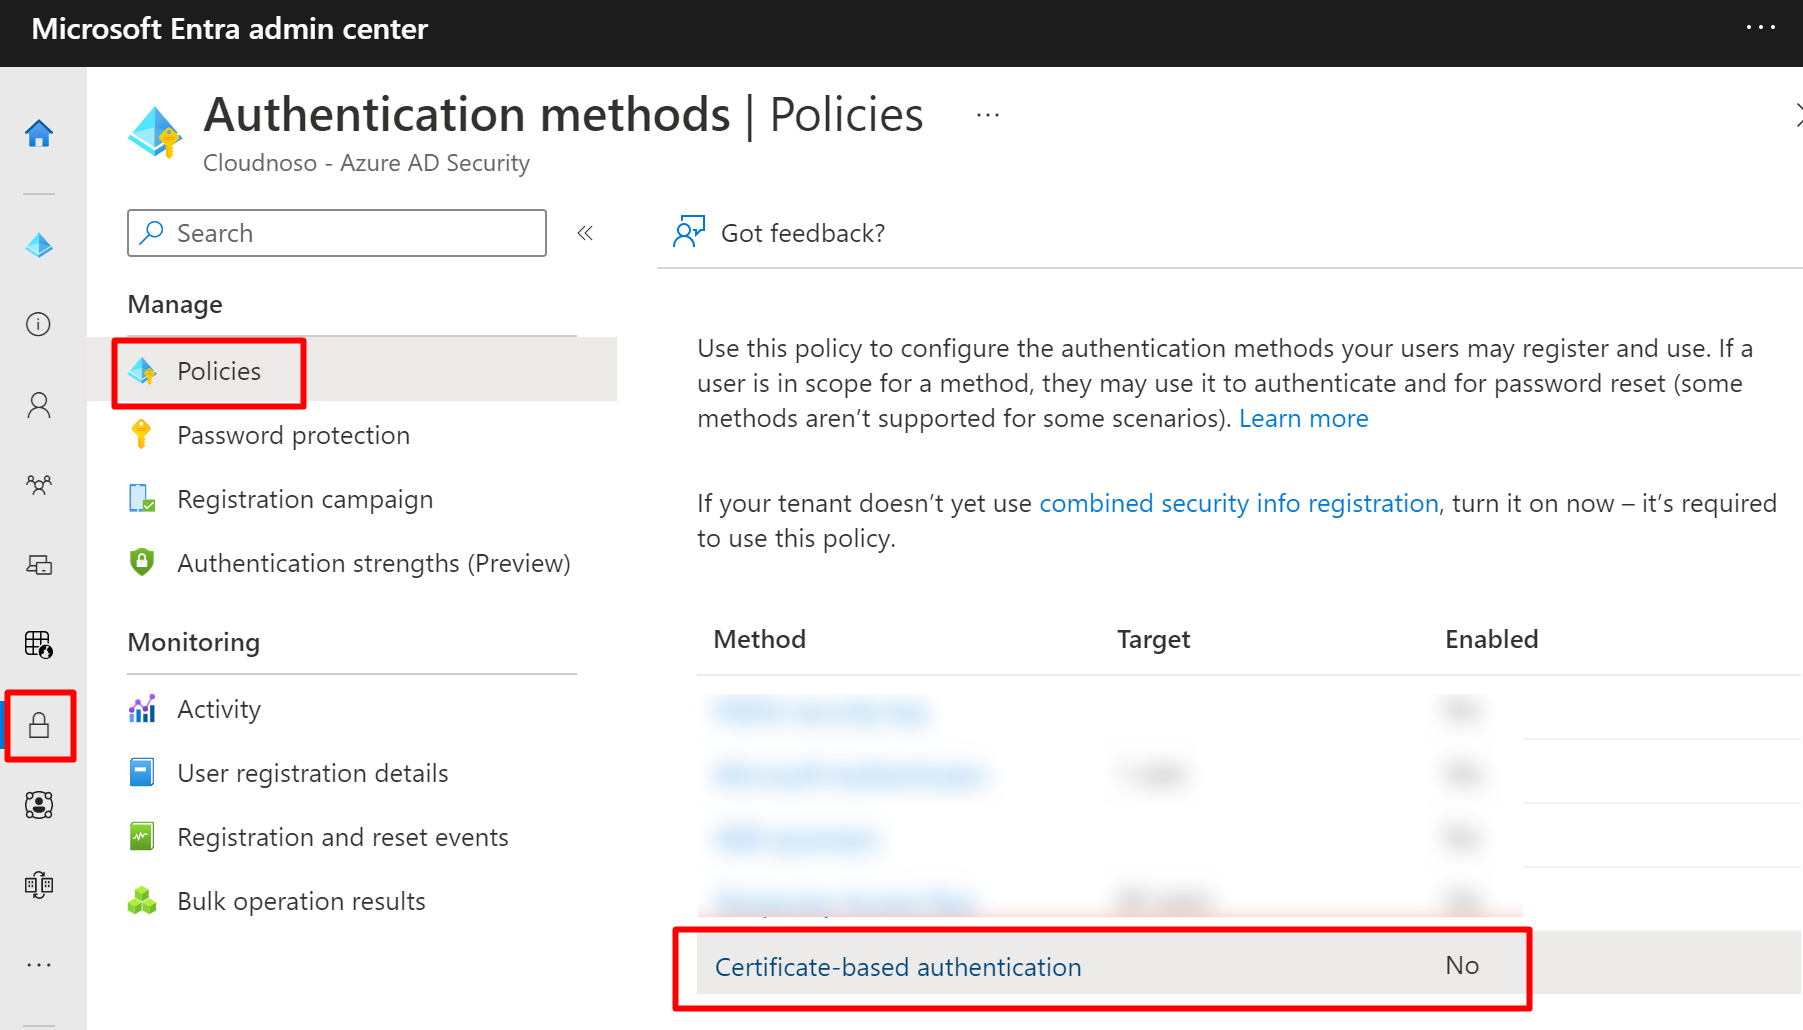Open Password protection menu item
Image resolution: width=1803 pixels, height=1030 pixels.
(293, 435)
